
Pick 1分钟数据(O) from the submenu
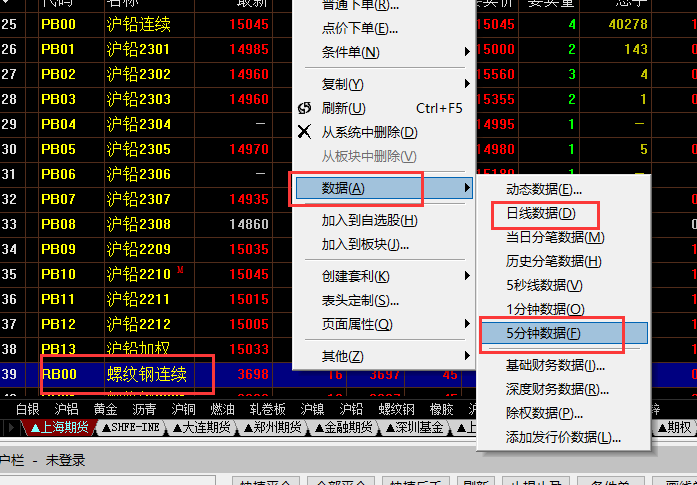[545, 309]
